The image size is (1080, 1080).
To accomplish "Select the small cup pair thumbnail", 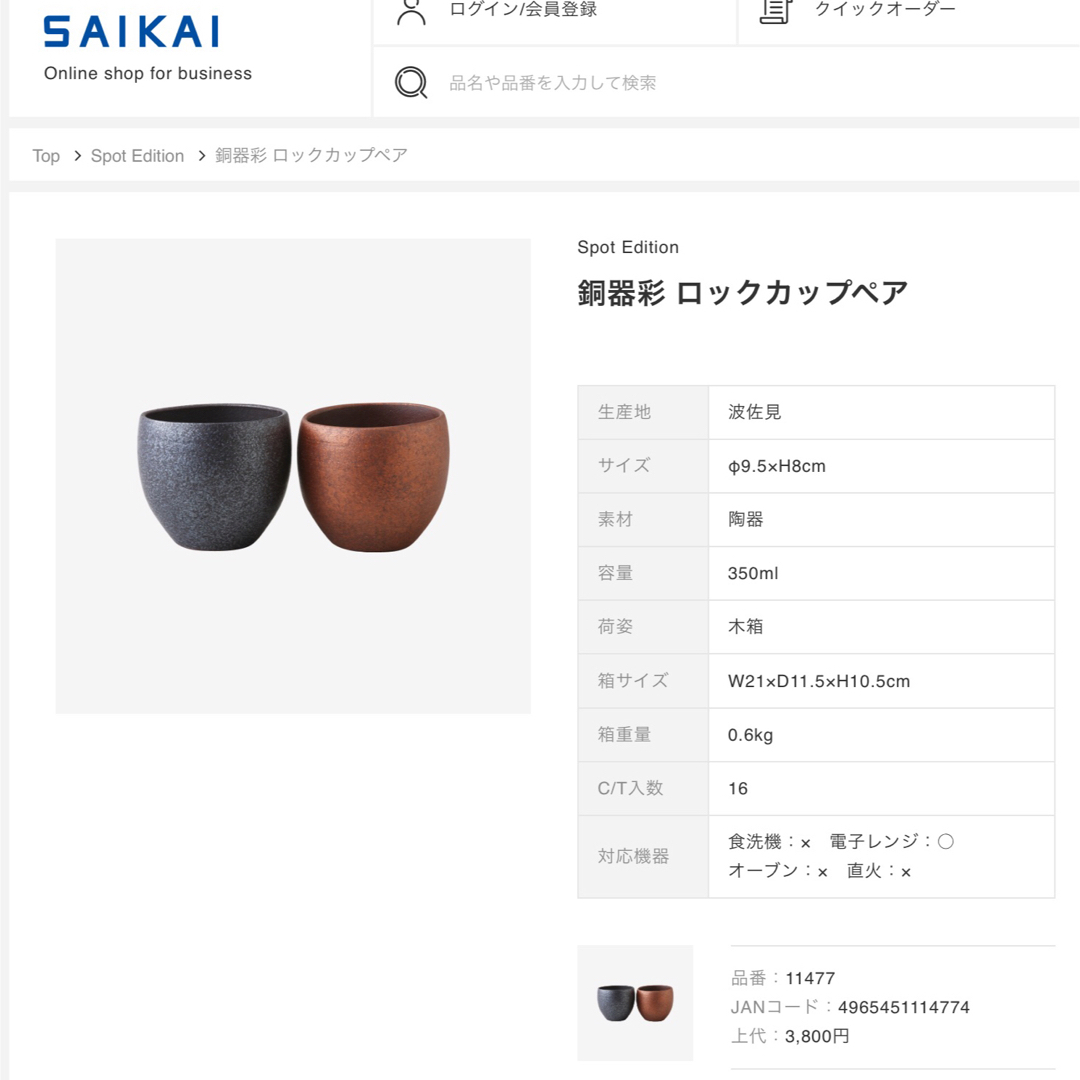I will pyautogui.click(x=635, y=1003).
